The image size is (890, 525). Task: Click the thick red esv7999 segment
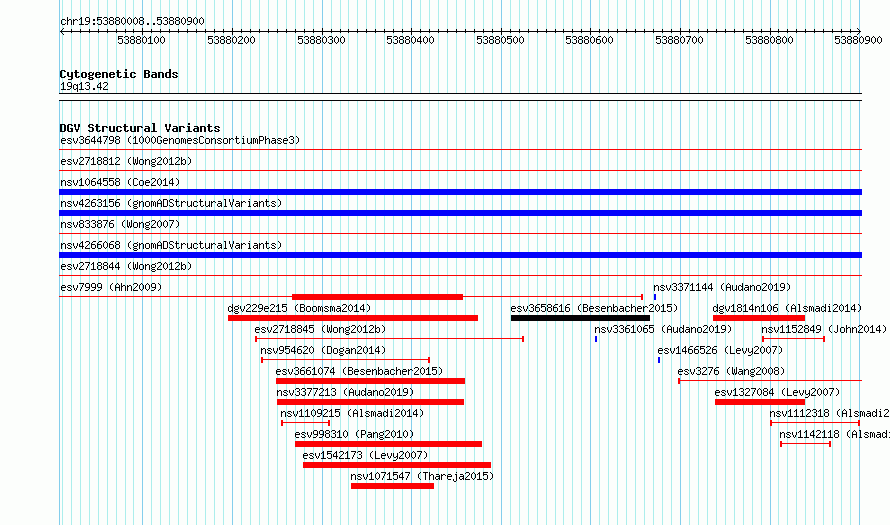(x=377, y=297)
